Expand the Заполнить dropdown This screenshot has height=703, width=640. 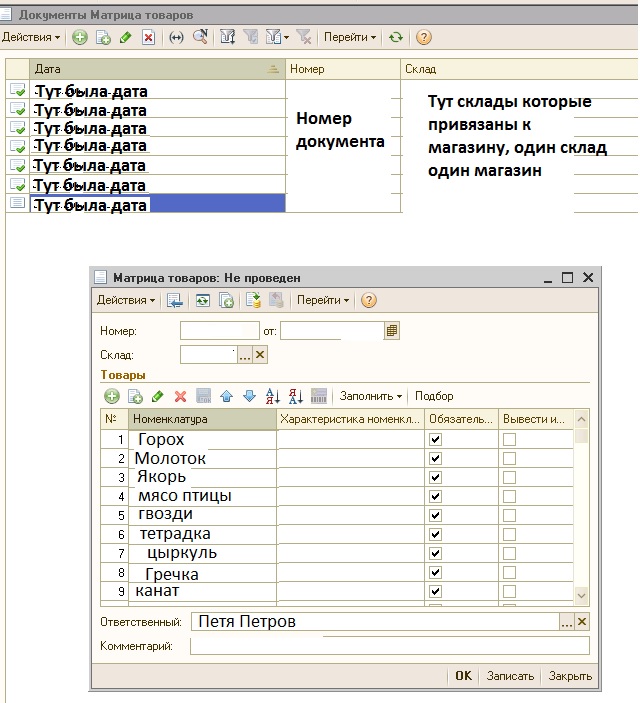point(371,396)
